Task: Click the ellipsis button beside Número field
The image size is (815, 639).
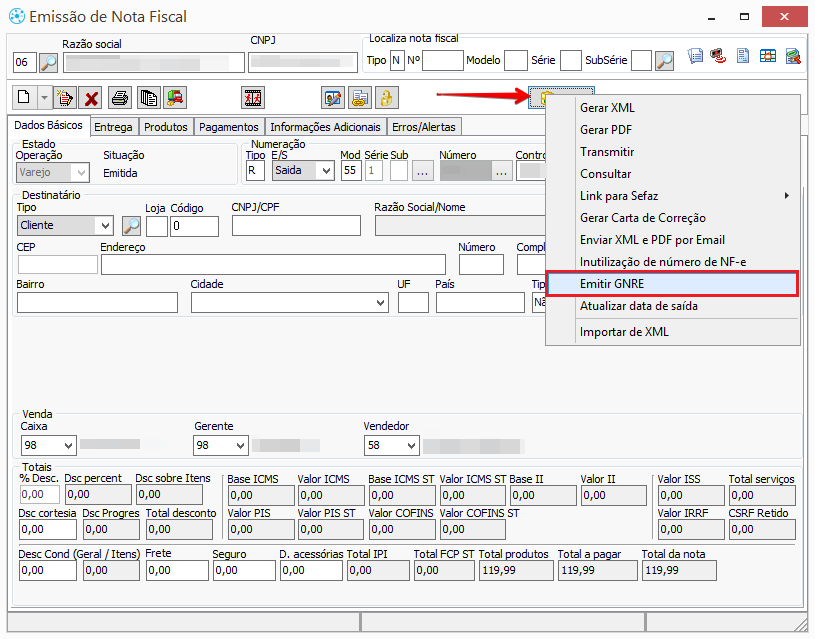Action: (502, 171)
